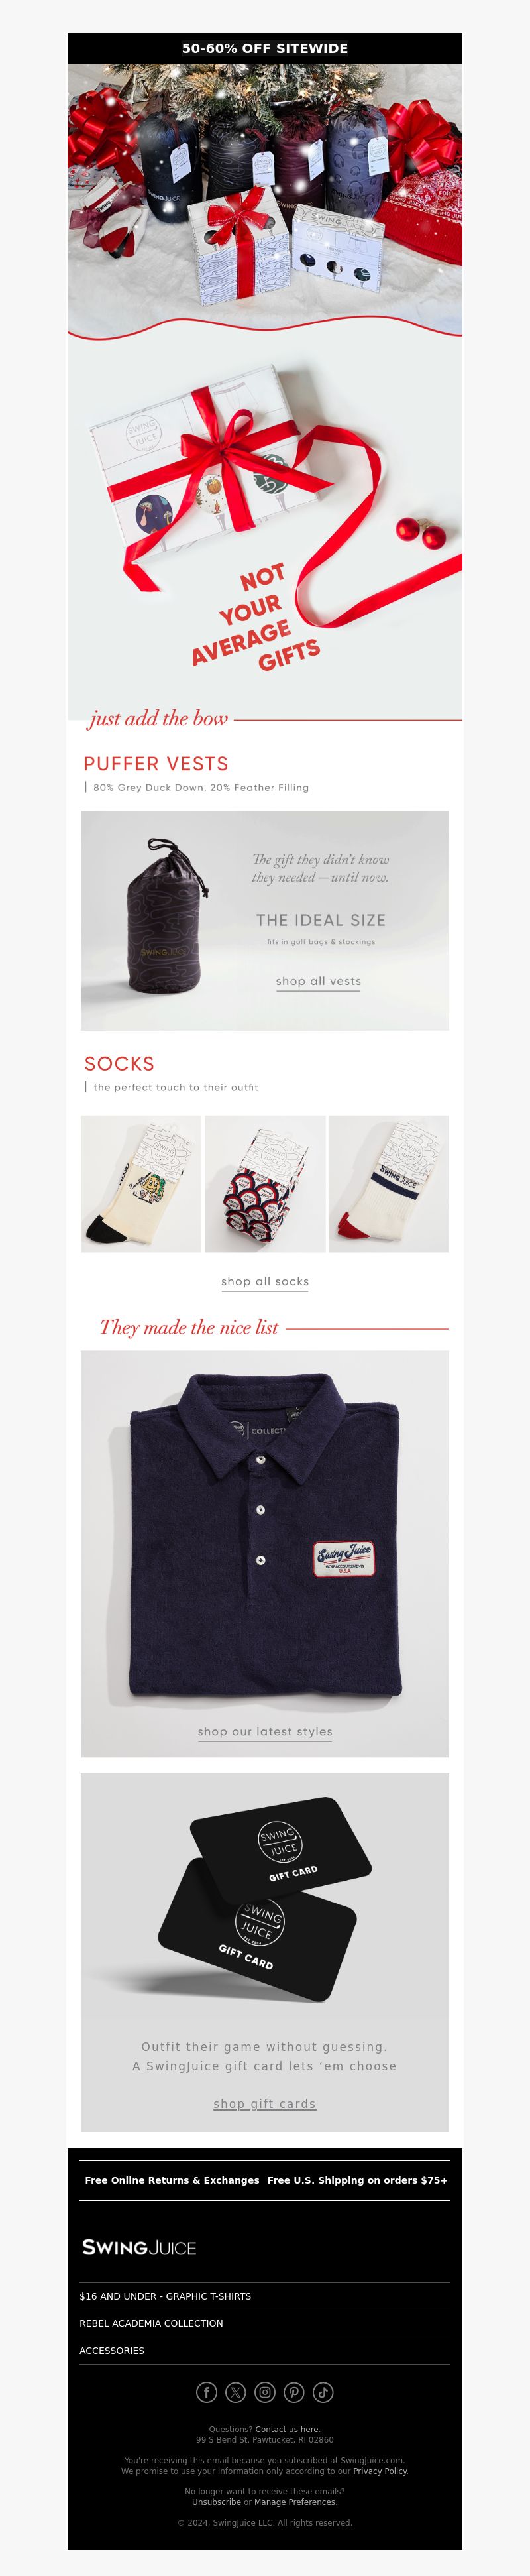Select ACCESSORIES footer menu item
The height and width of the screenshot is (2576, 530).
pyautogui.click(x=112, y=2350)
